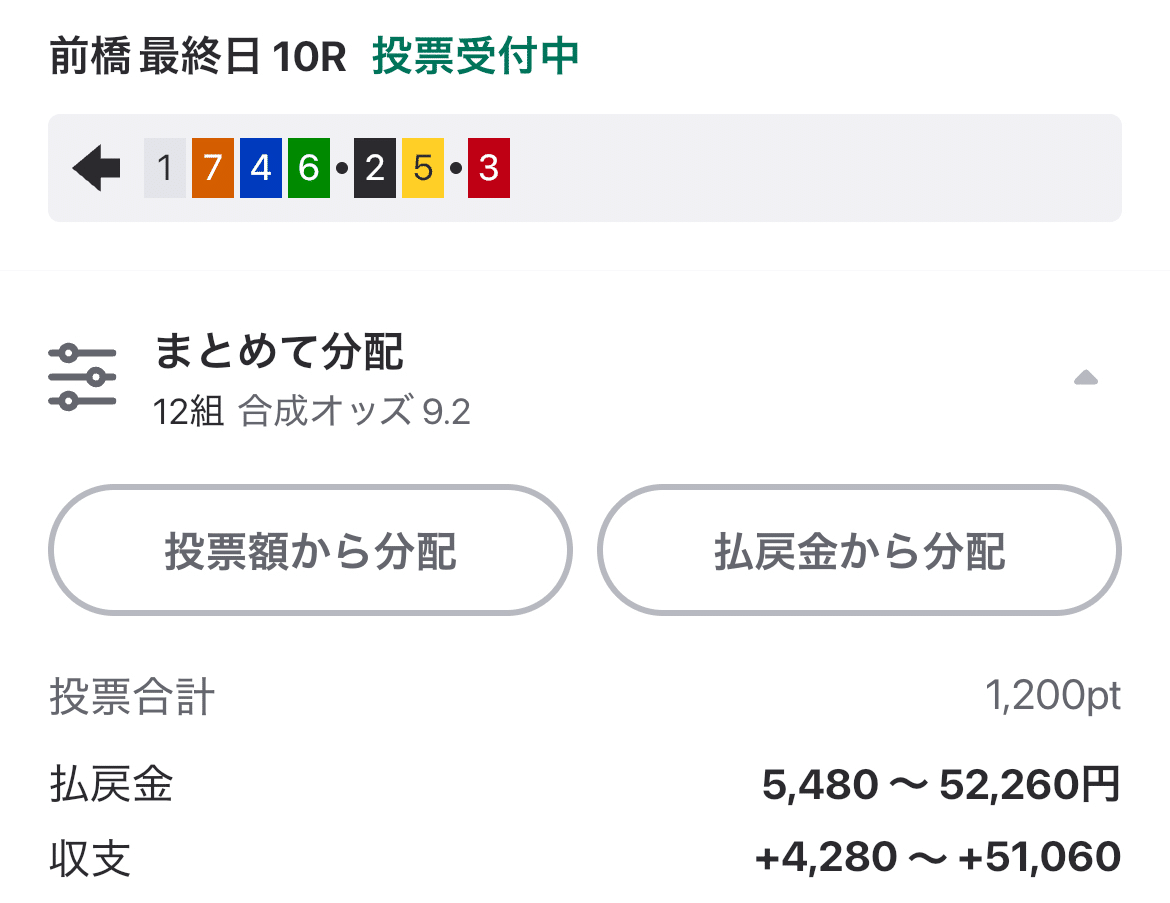This screenshot has width=1170, height=903.
Task: Select the black number 2 badge
Action: pos(374,168)
